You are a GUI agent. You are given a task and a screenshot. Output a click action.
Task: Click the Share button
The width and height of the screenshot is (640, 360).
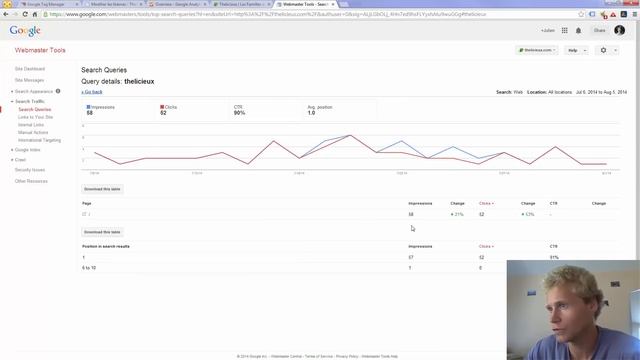pyautogui.click(x=600, y=30)
